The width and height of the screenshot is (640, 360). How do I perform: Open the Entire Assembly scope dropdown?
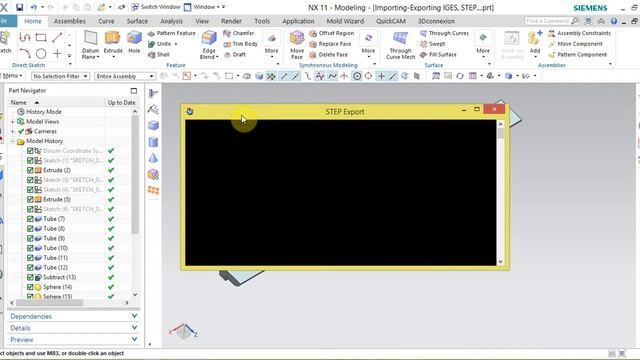click(125, 76)
